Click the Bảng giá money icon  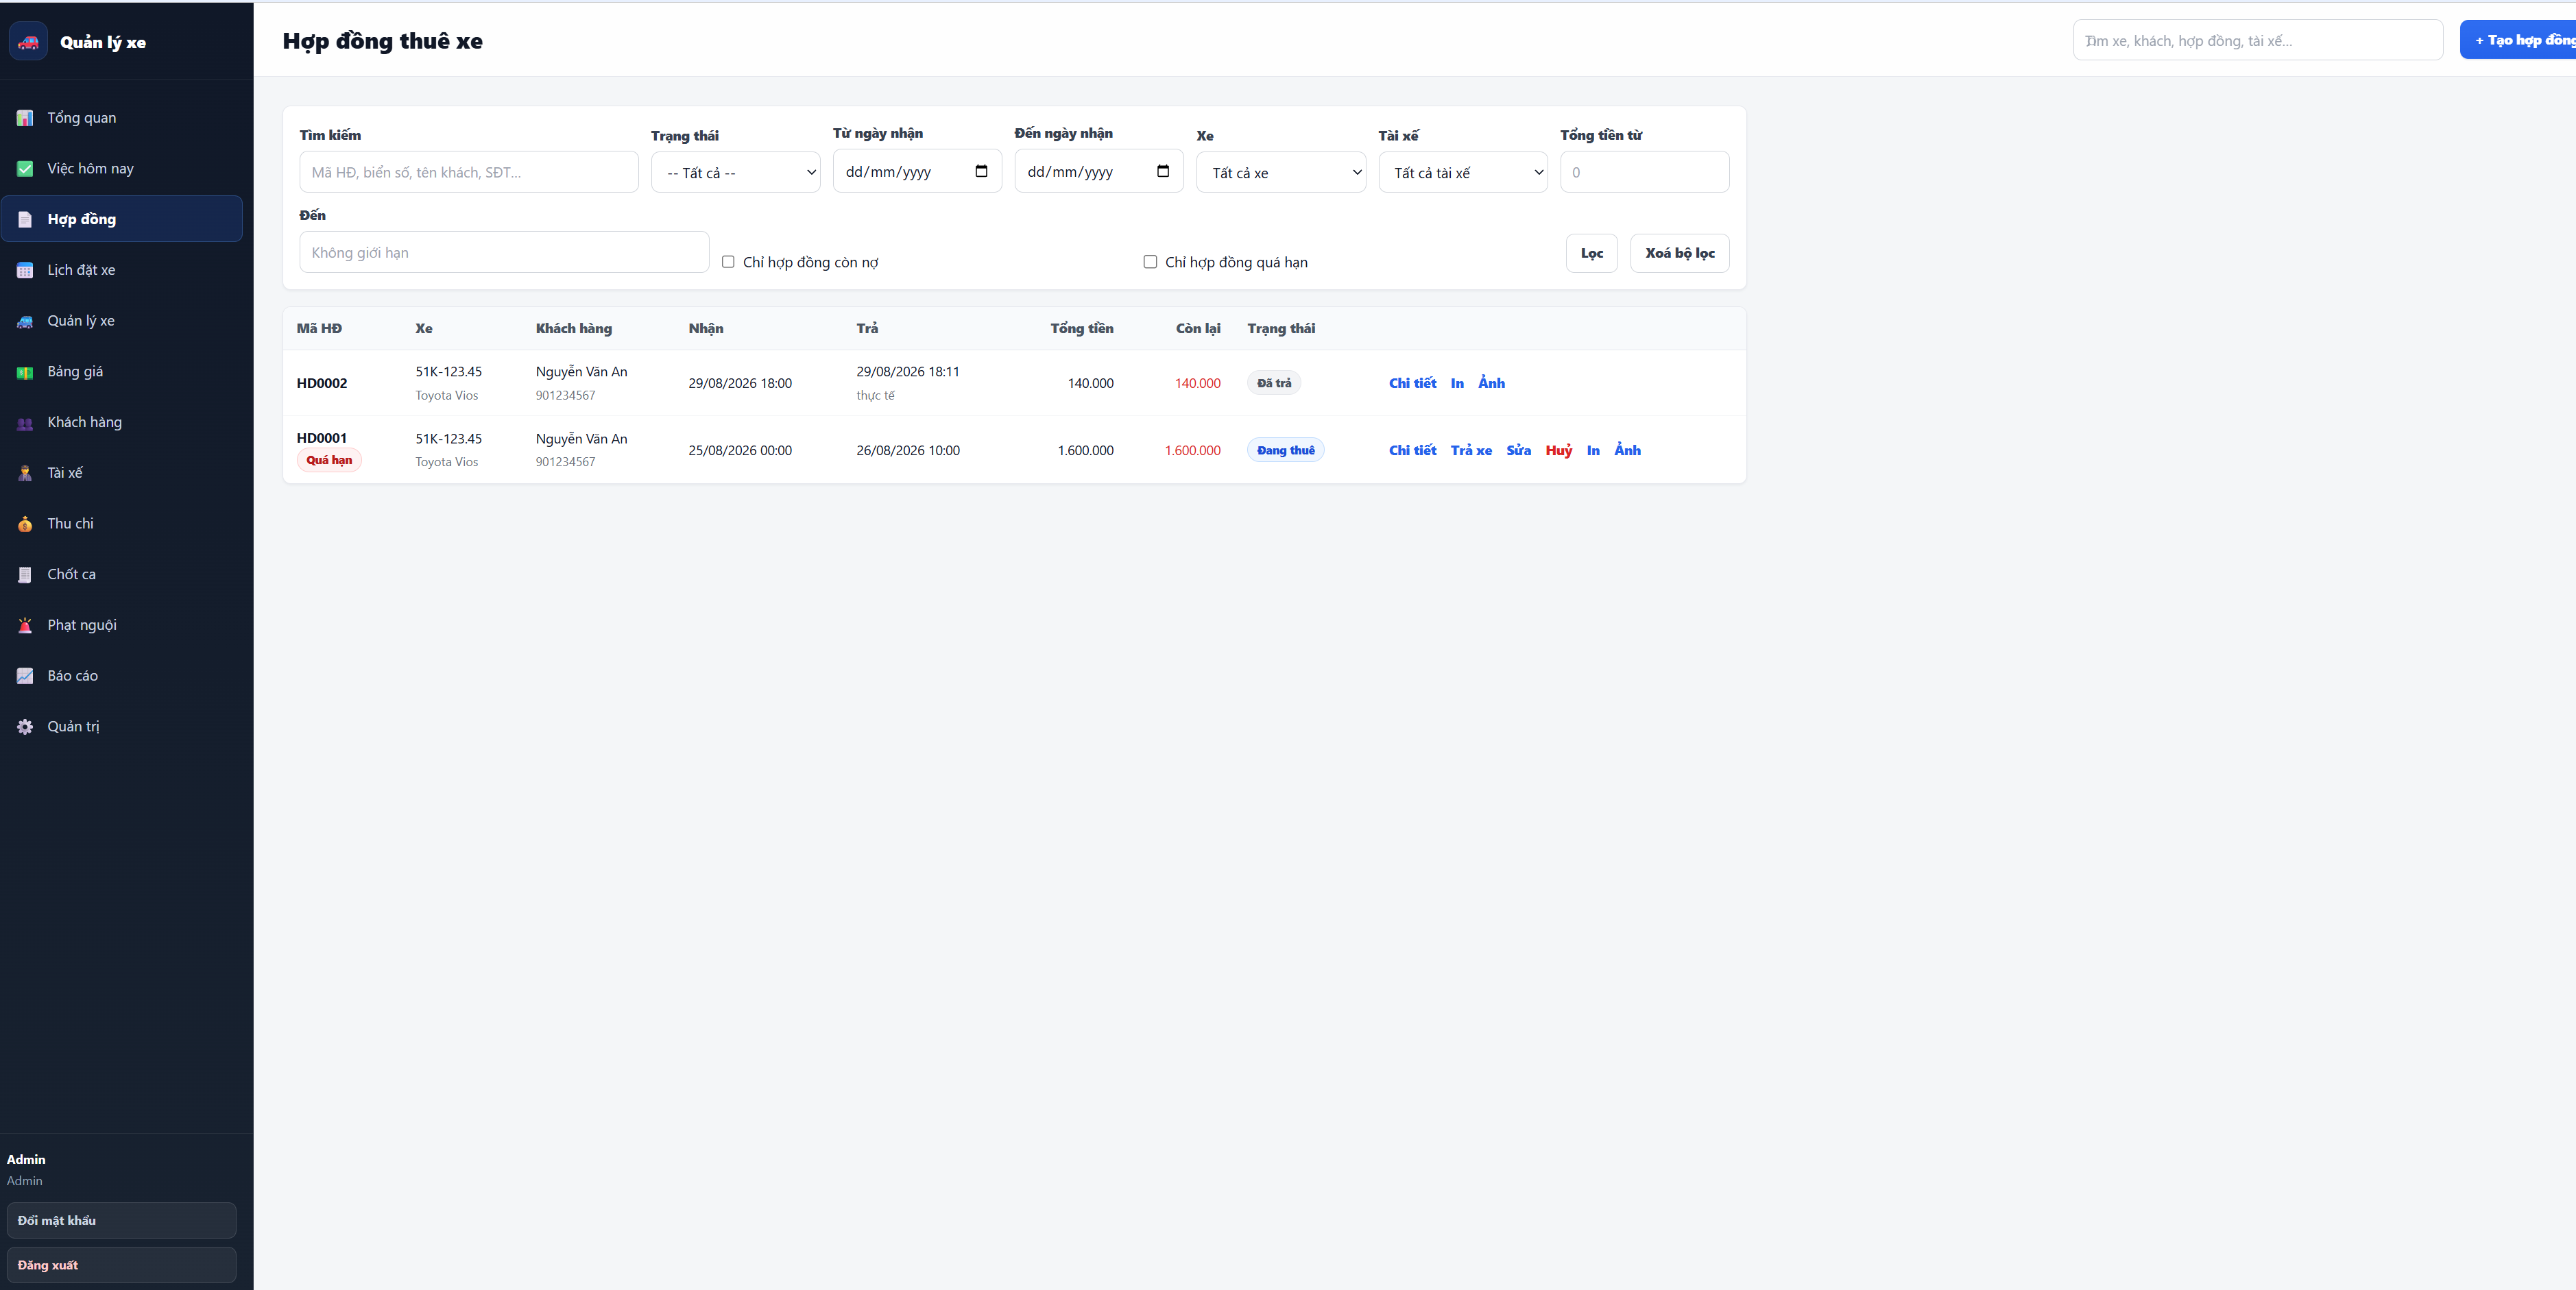pos(25,372)
